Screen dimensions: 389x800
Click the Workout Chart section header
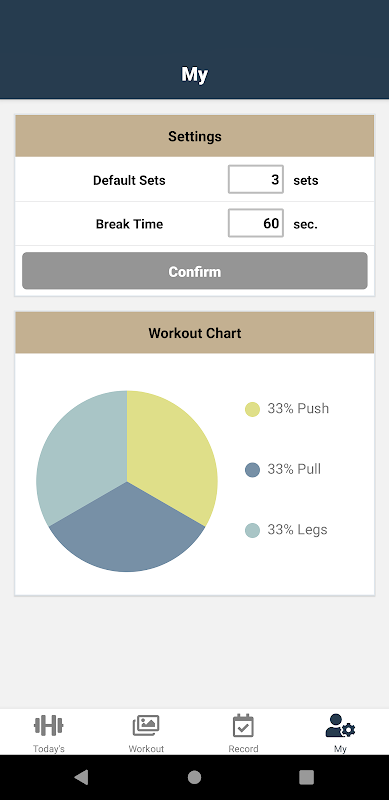[194, 333]
